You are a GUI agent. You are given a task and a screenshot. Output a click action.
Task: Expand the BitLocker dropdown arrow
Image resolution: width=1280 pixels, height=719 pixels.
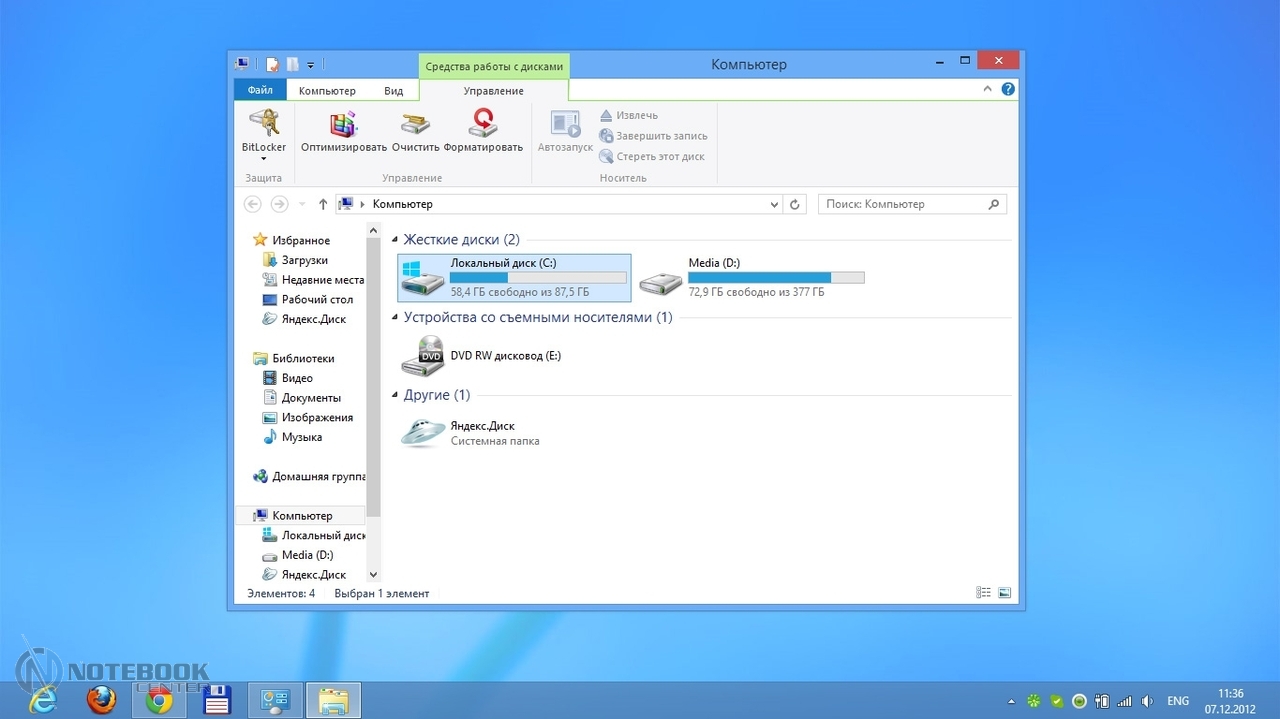point(264,159)
